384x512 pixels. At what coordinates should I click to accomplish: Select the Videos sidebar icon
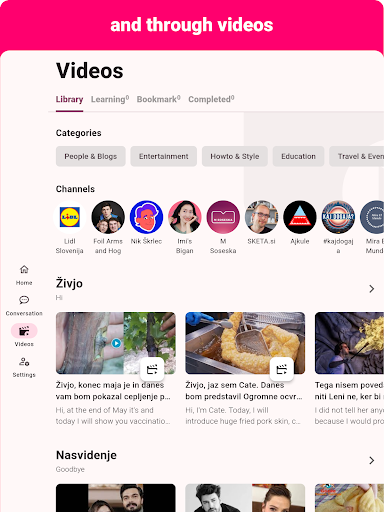24,331
